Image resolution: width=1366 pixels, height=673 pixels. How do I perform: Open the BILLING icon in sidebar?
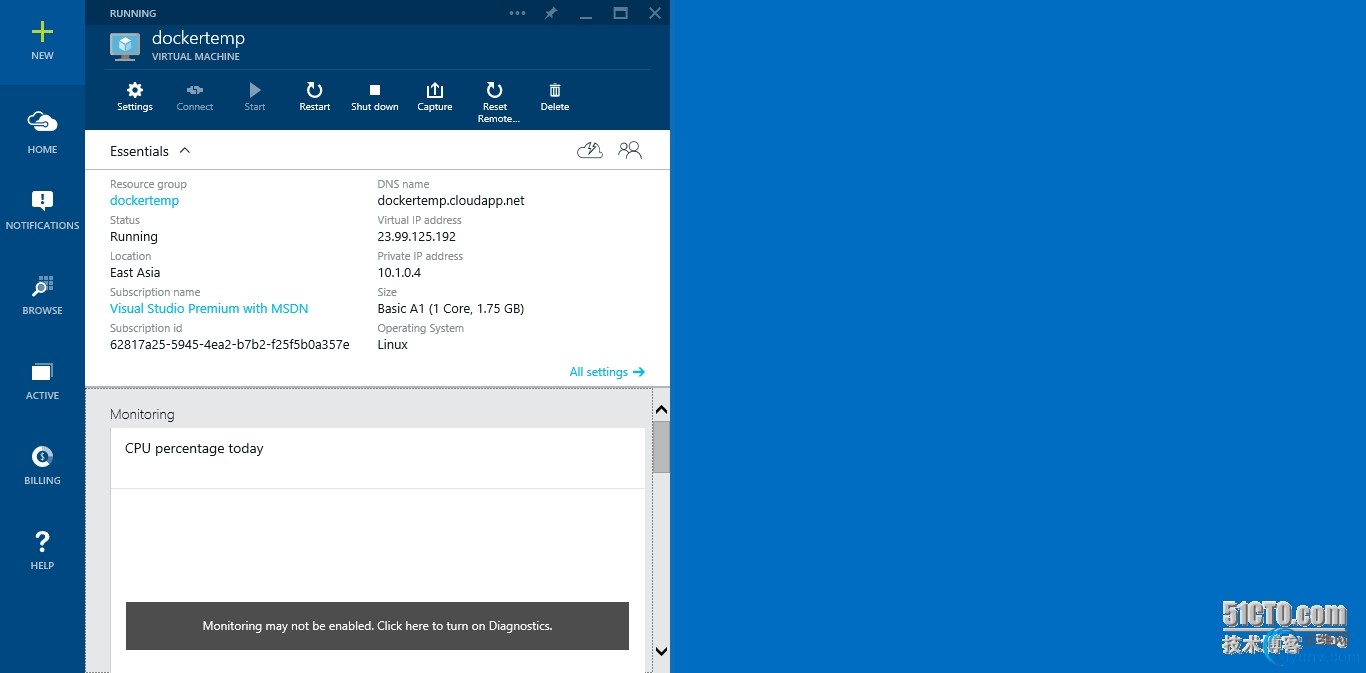(42, 457)
